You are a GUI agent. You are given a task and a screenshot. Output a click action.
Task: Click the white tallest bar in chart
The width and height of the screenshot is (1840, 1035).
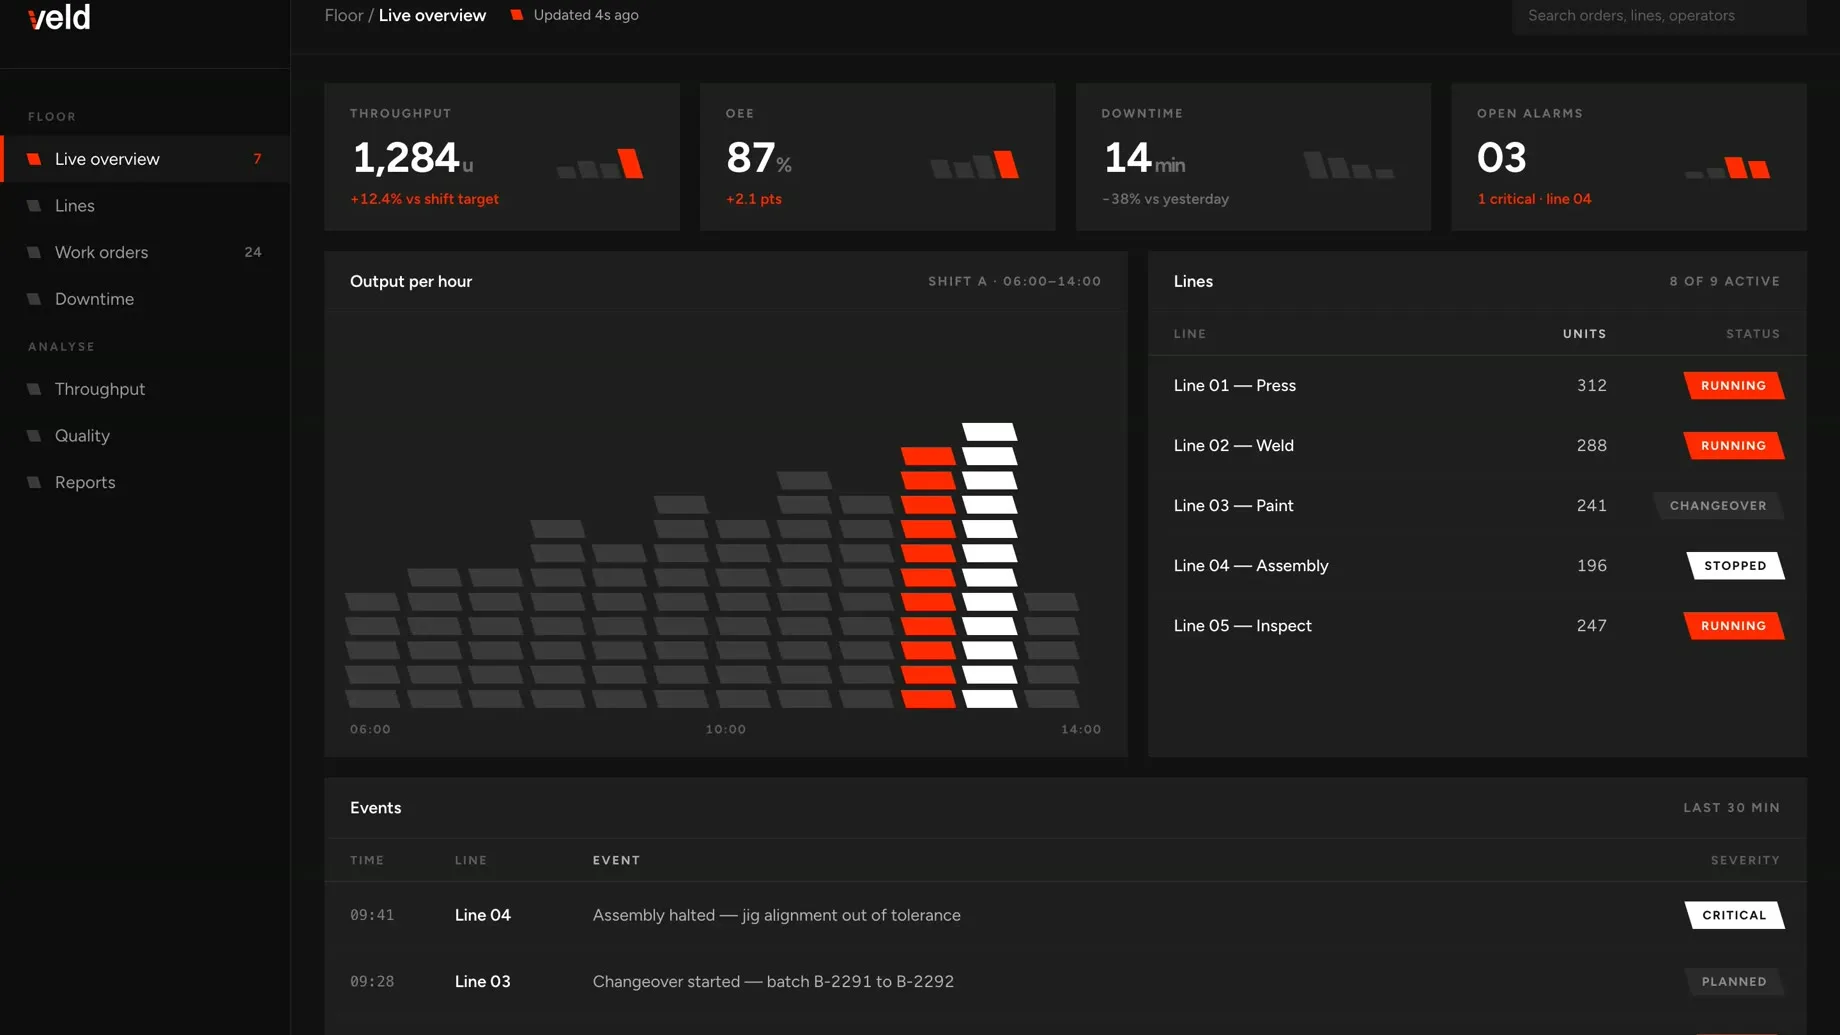989,565
